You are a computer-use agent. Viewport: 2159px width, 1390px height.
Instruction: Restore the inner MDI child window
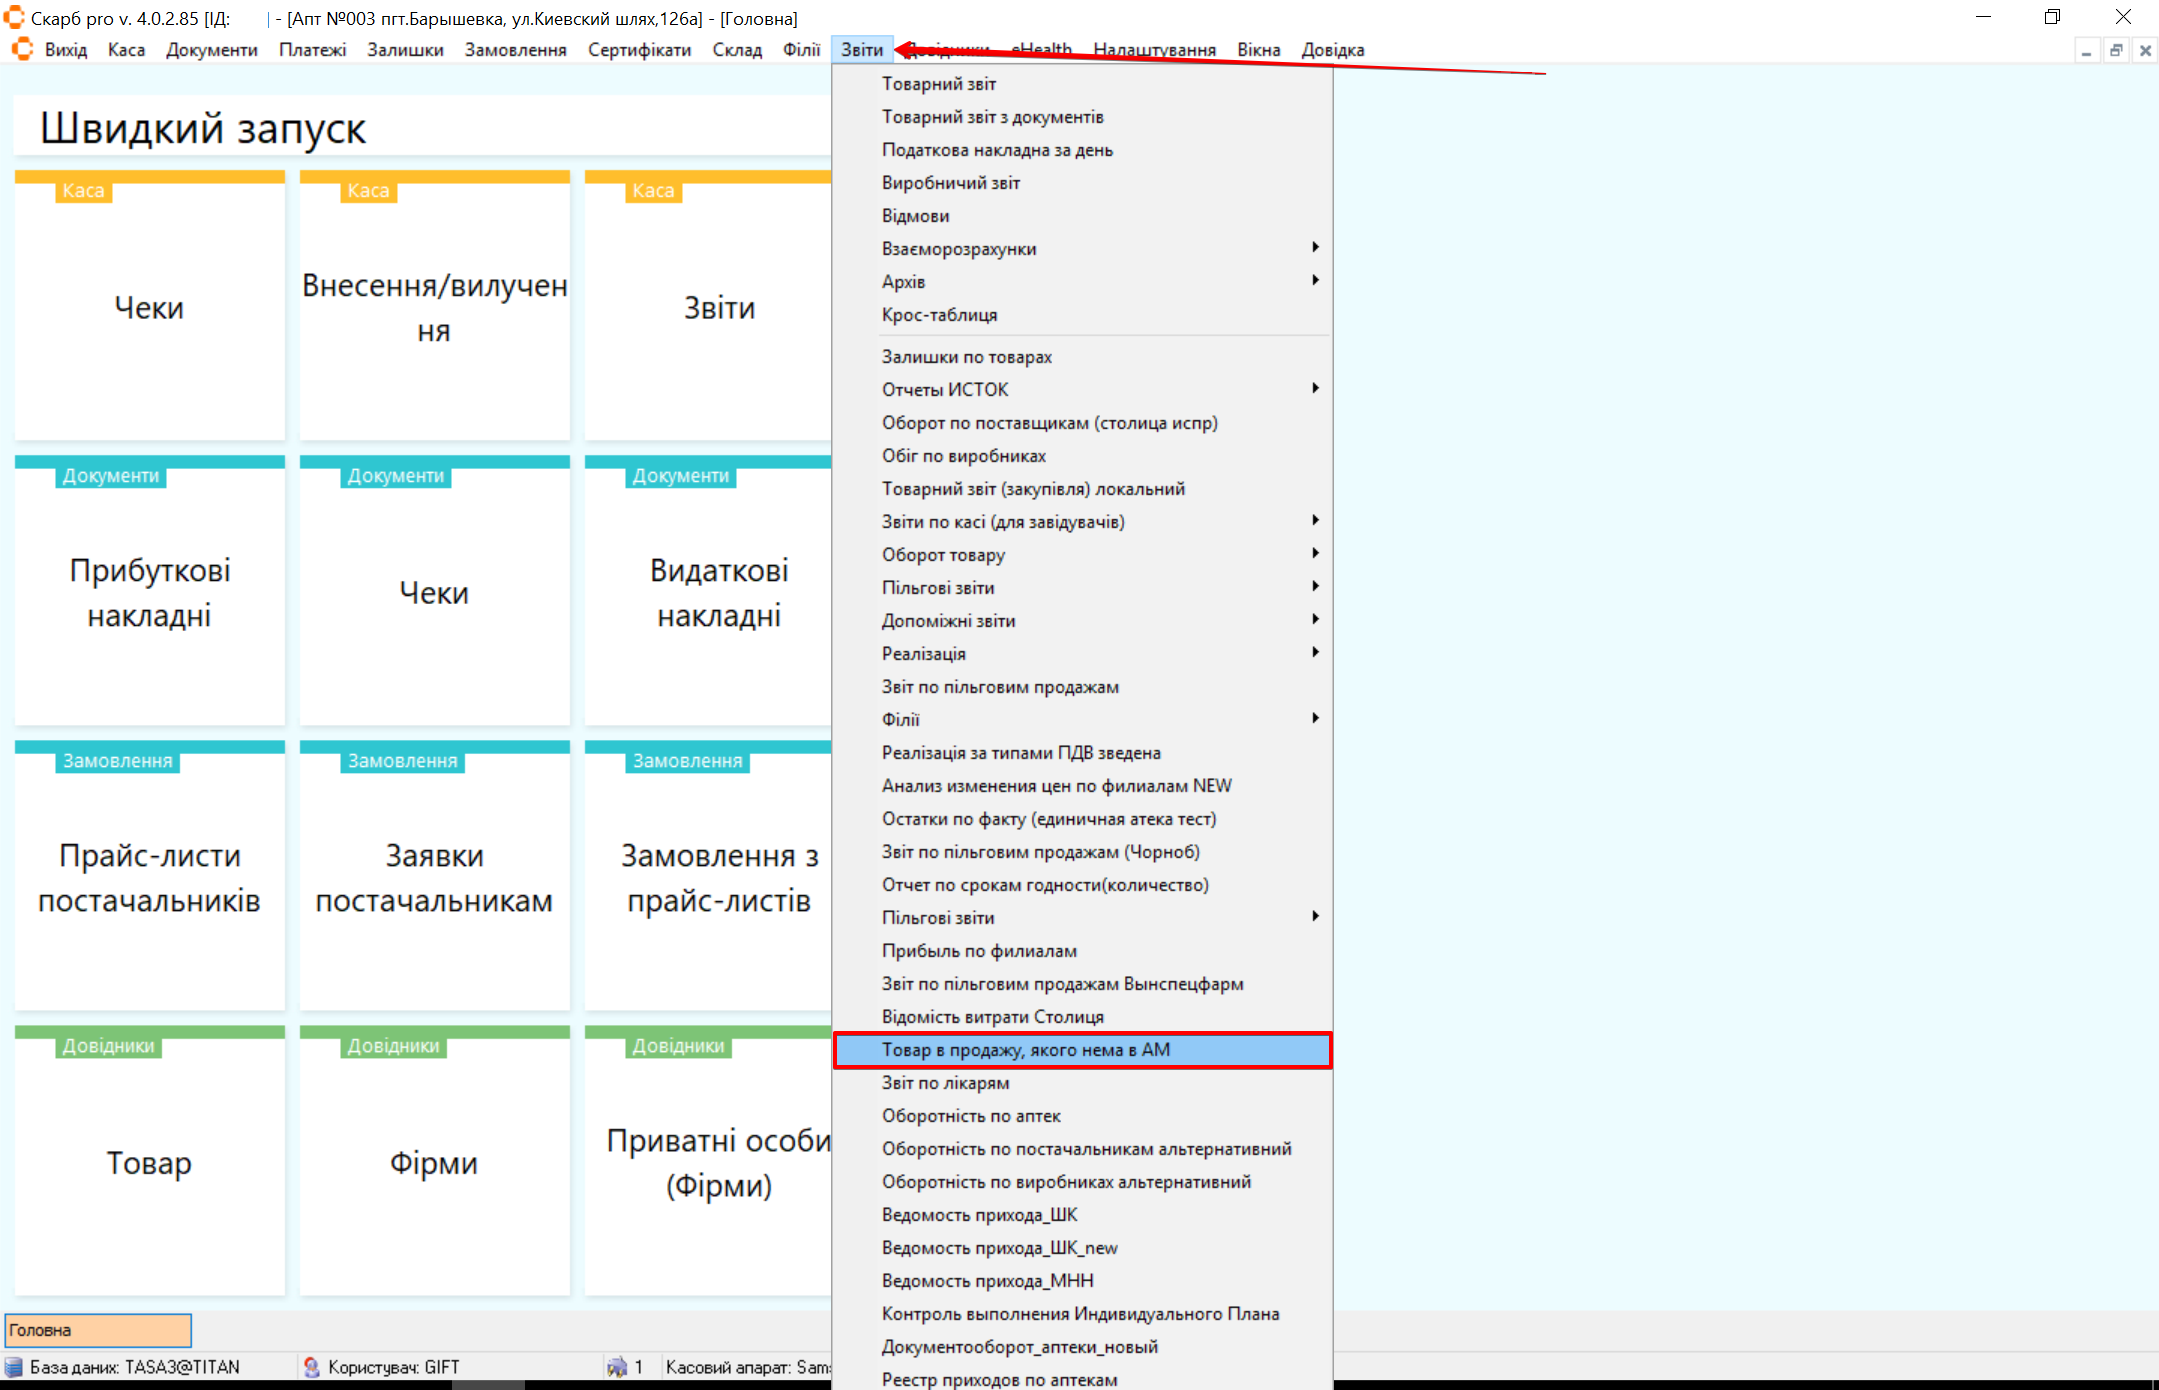(2116, 50)
